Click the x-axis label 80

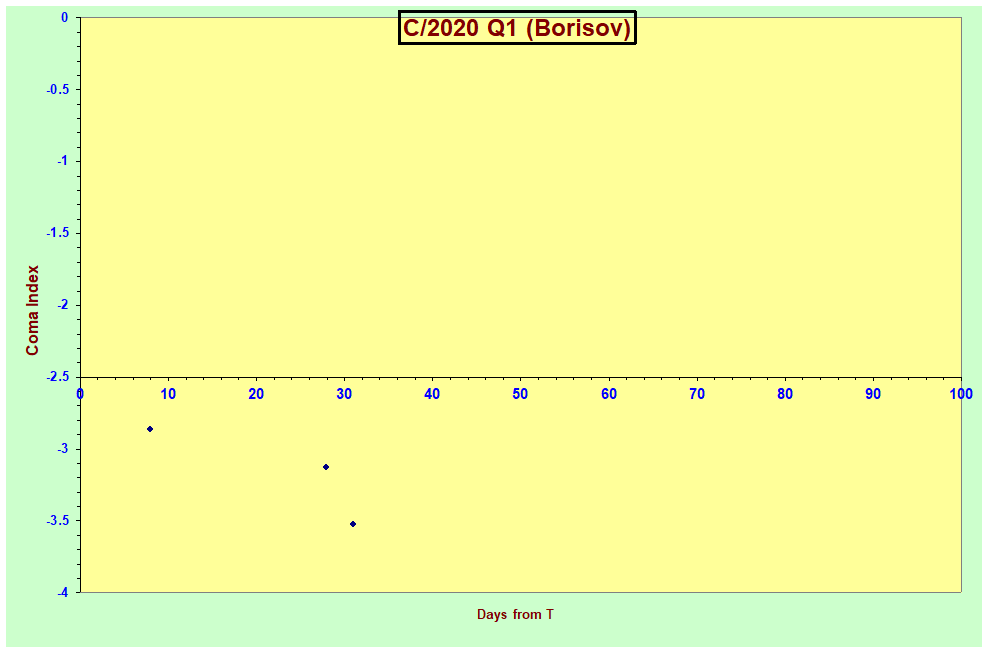click(785, 394)
